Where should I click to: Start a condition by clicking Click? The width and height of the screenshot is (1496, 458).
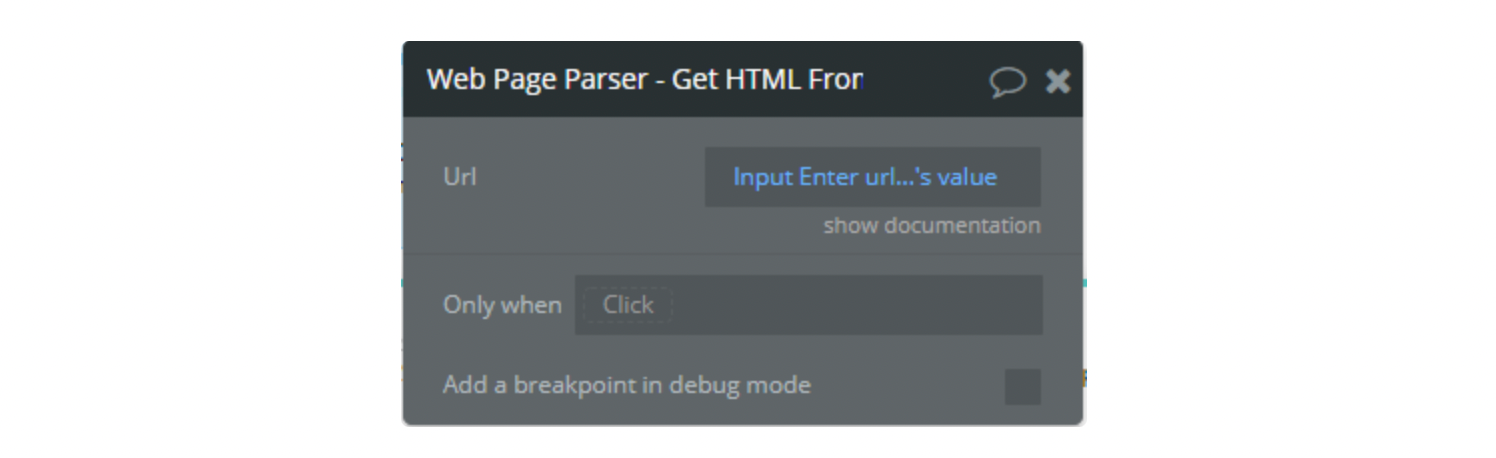click(x=627, y=305)
